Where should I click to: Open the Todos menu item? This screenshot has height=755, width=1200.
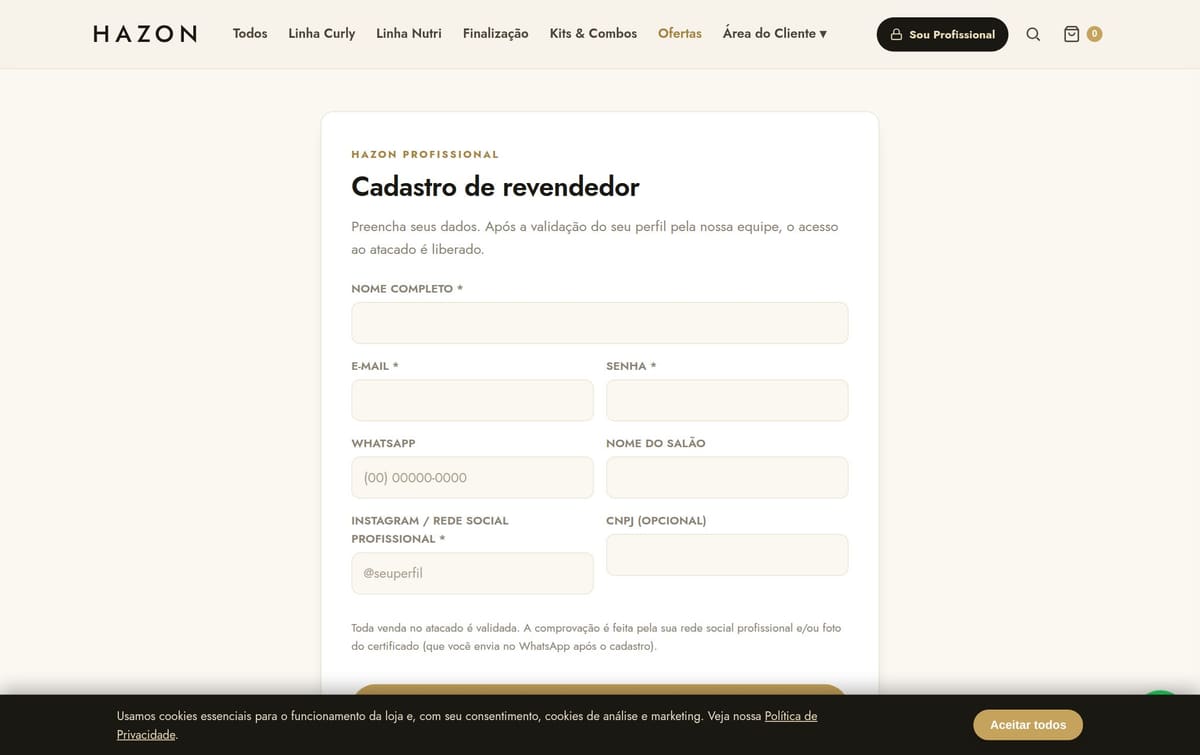pyautogui.click(x=250, y=33)
